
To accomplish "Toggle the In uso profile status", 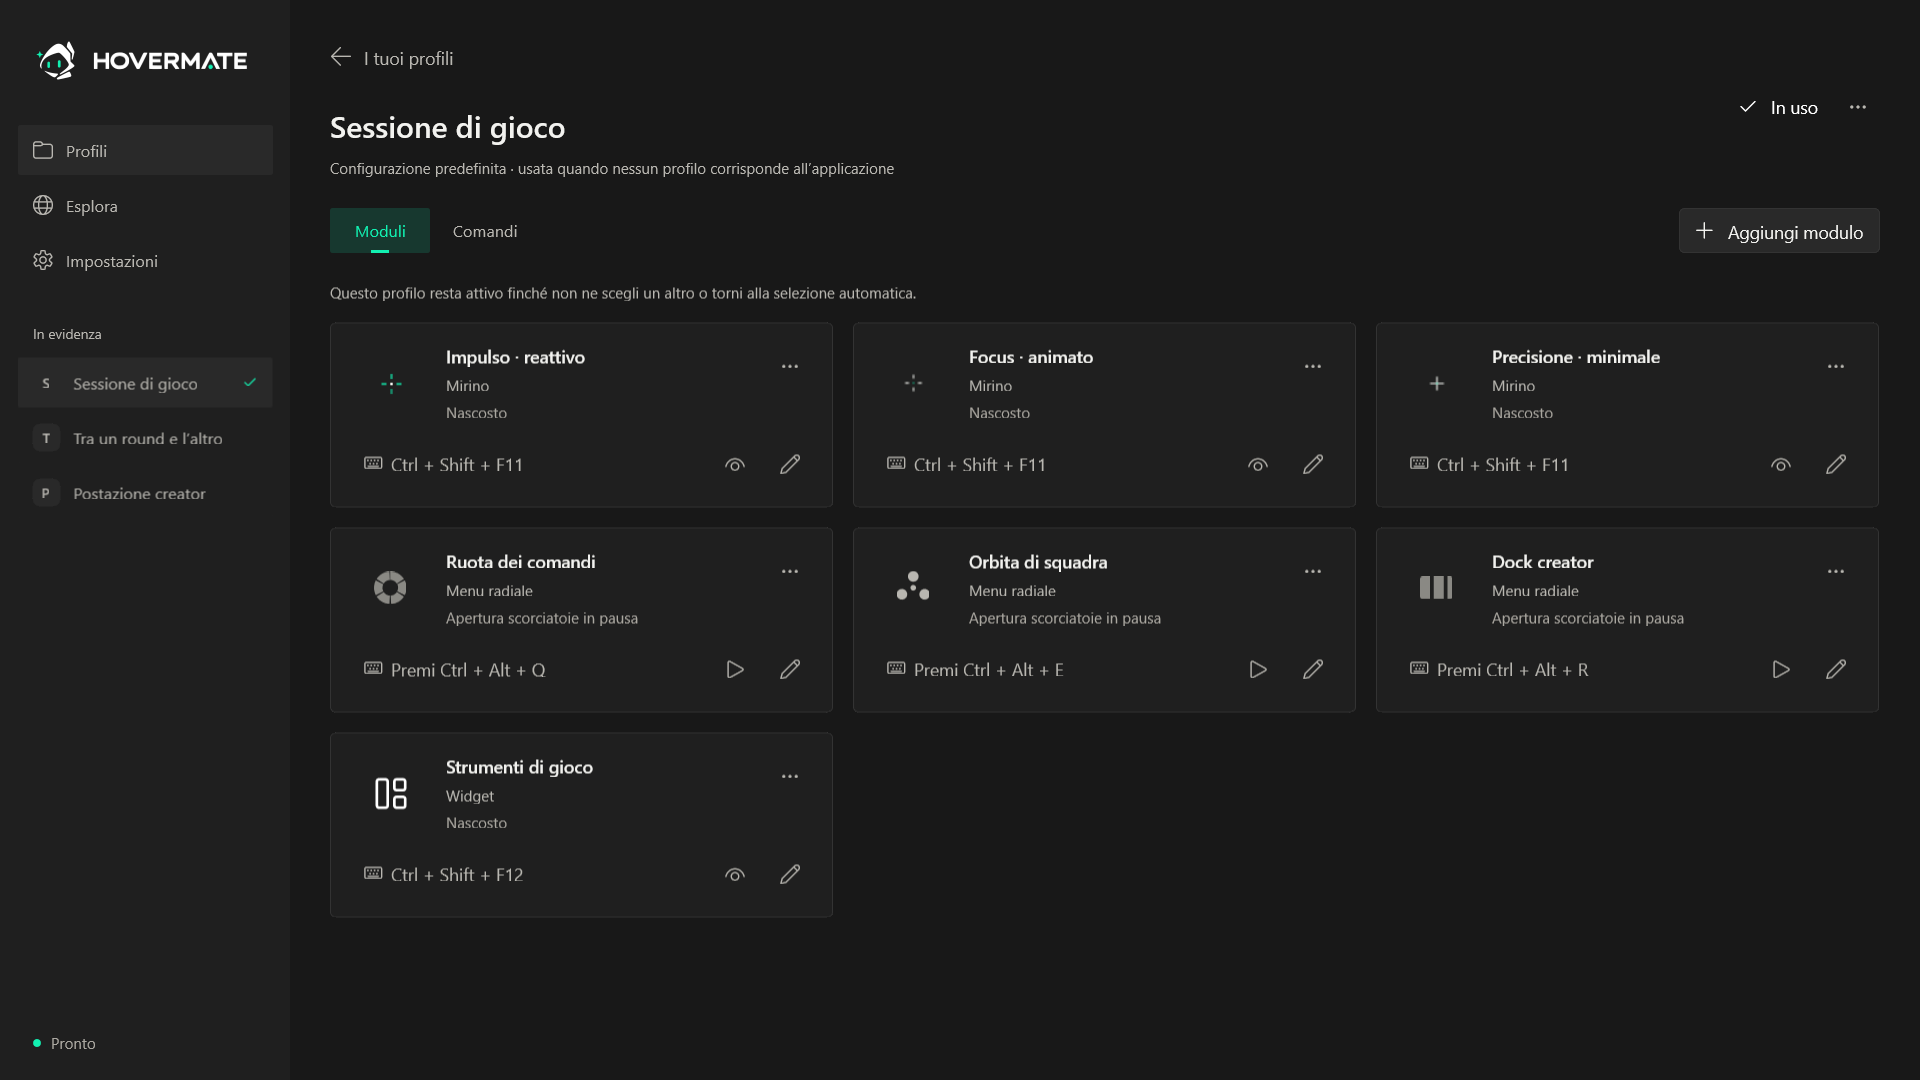I will [x=1779, y=107].
